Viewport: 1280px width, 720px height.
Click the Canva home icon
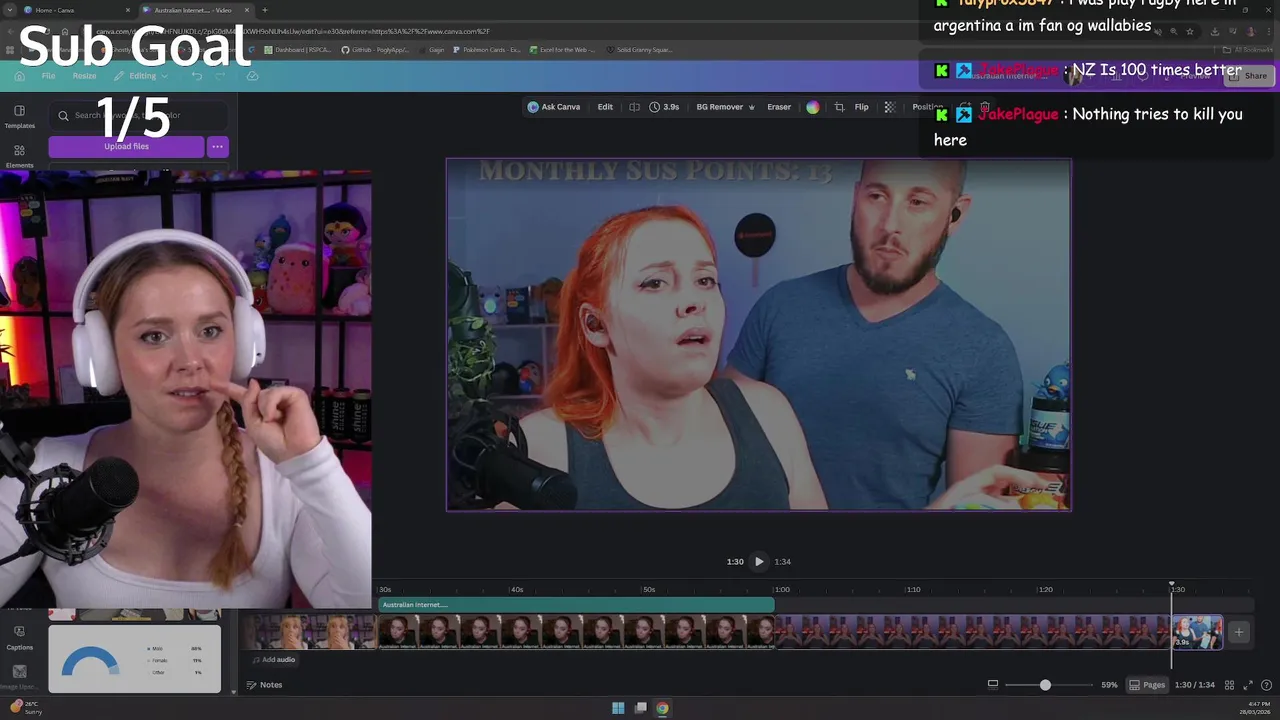coord(19,76)
